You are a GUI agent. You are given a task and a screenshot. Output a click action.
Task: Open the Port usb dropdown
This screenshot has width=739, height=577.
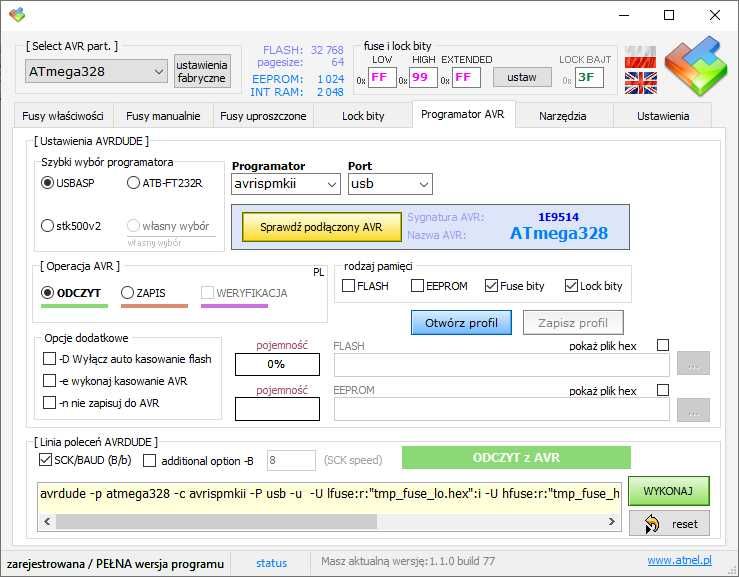[x=390, y=184]
